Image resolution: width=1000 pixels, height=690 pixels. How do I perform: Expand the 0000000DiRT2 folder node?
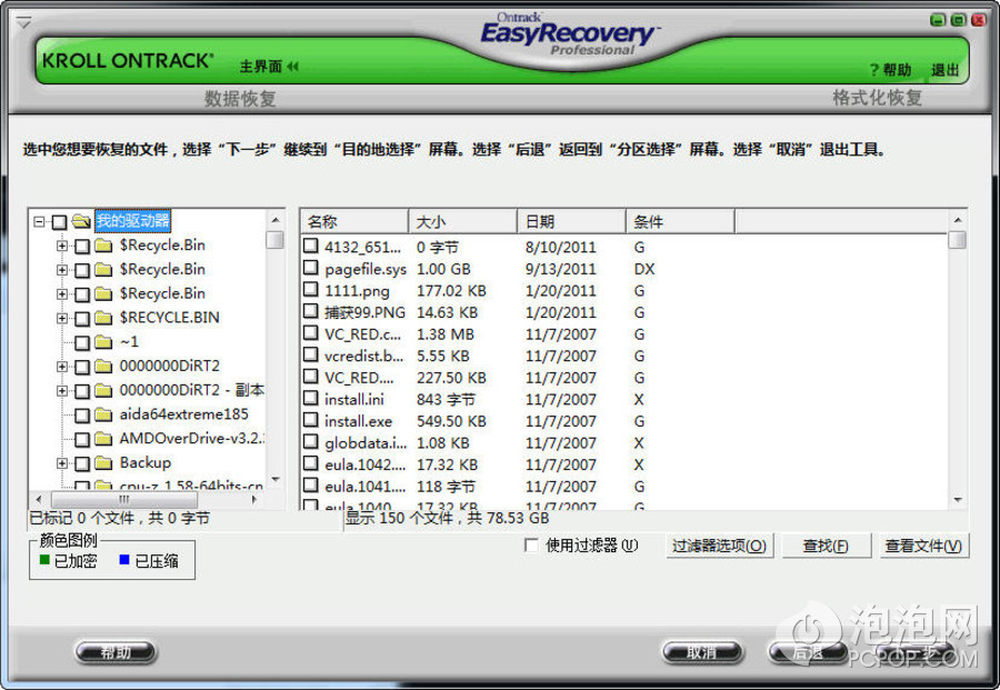(62, 366)
